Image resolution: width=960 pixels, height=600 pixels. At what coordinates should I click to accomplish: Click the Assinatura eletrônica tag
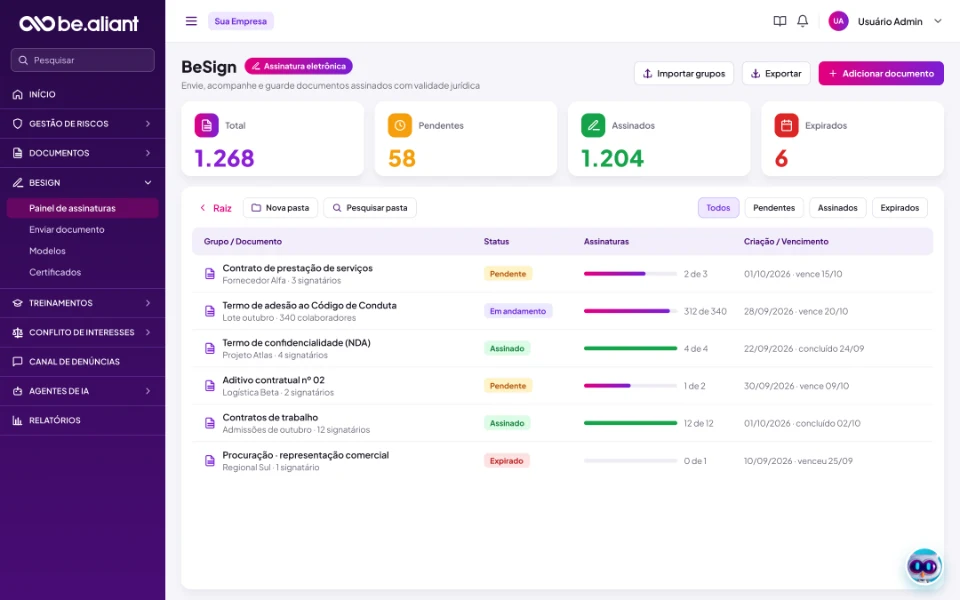(x=299, y=66)
